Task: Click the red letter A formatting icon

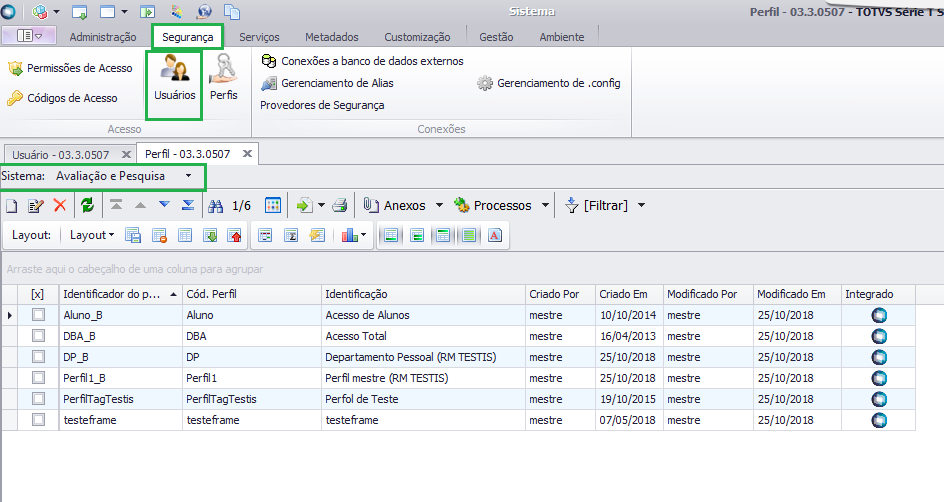Action: click(x=495, y=235)
